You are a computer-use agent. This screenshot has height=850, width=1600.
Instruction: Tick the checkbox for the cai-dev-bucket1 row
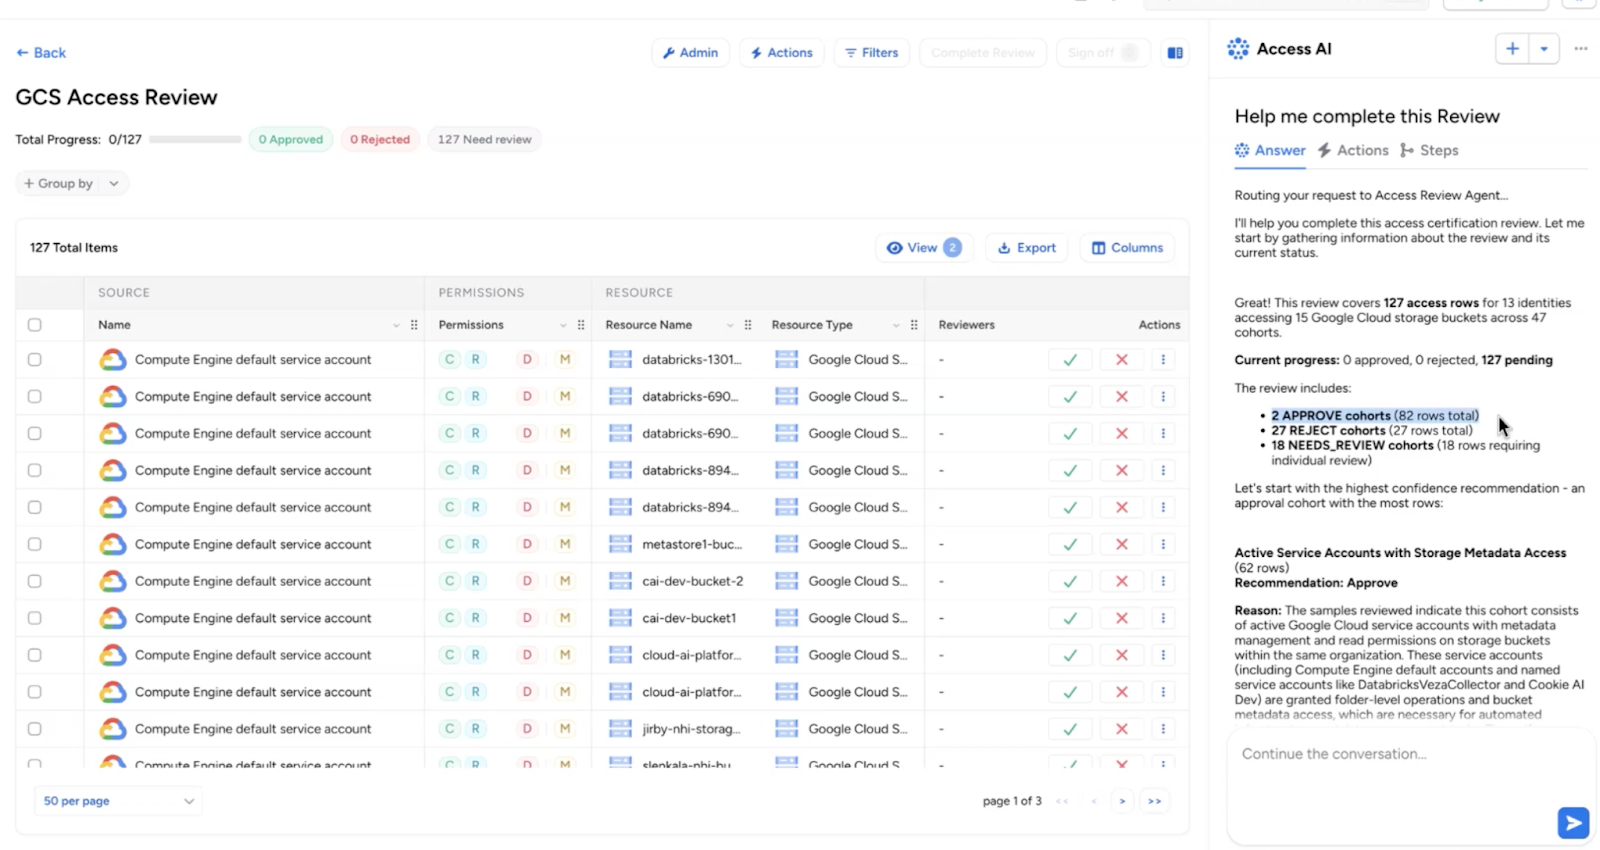[35, 618]
